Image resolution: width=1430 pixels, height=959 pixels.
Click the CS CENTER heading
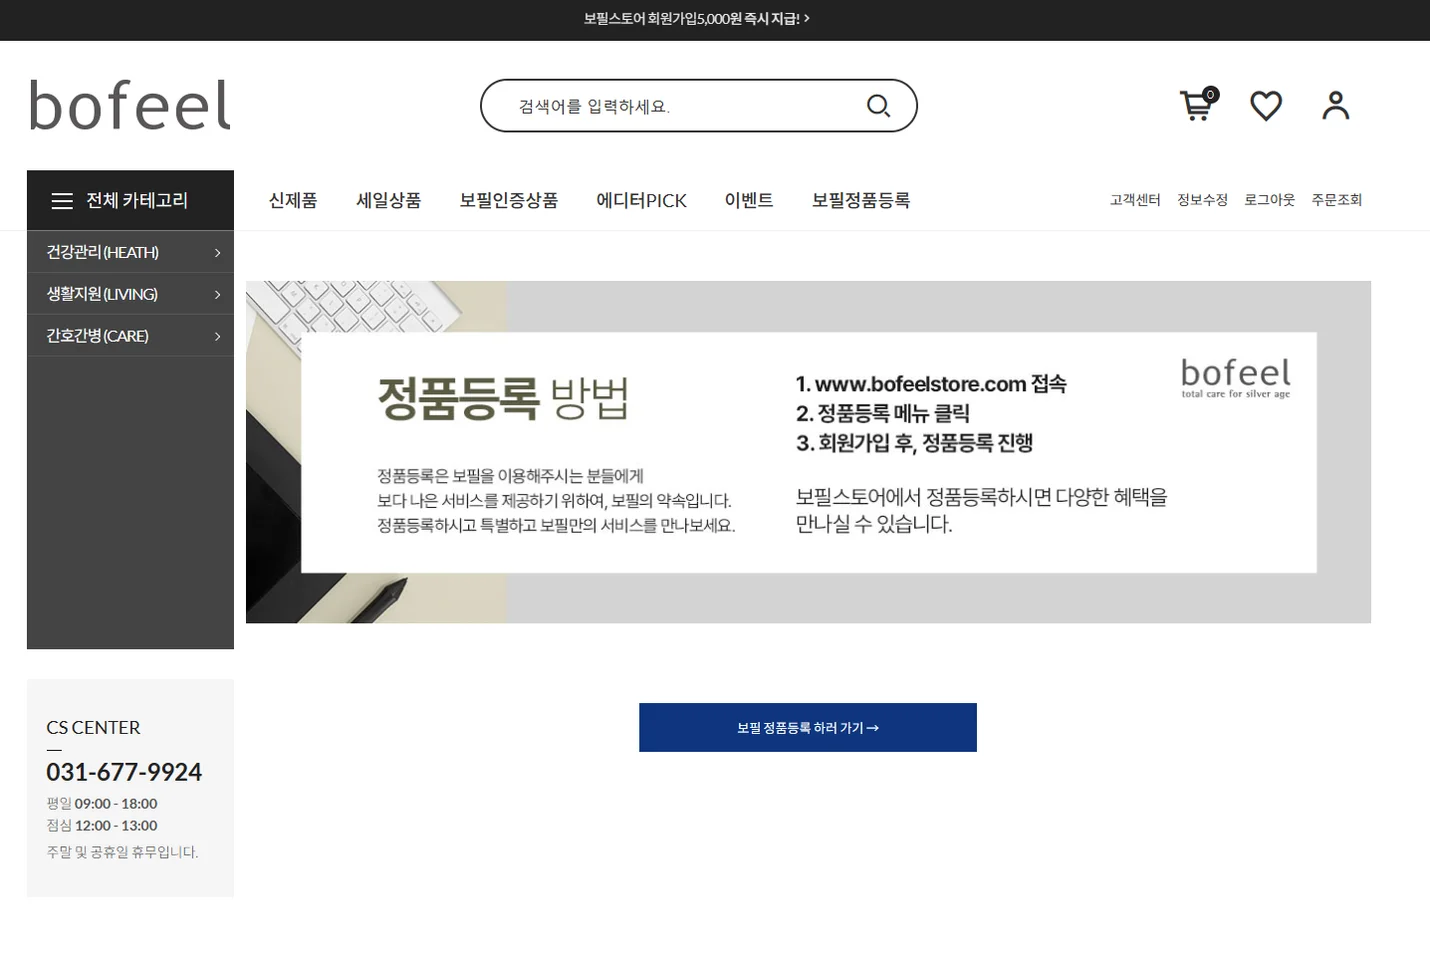[93, 727]
